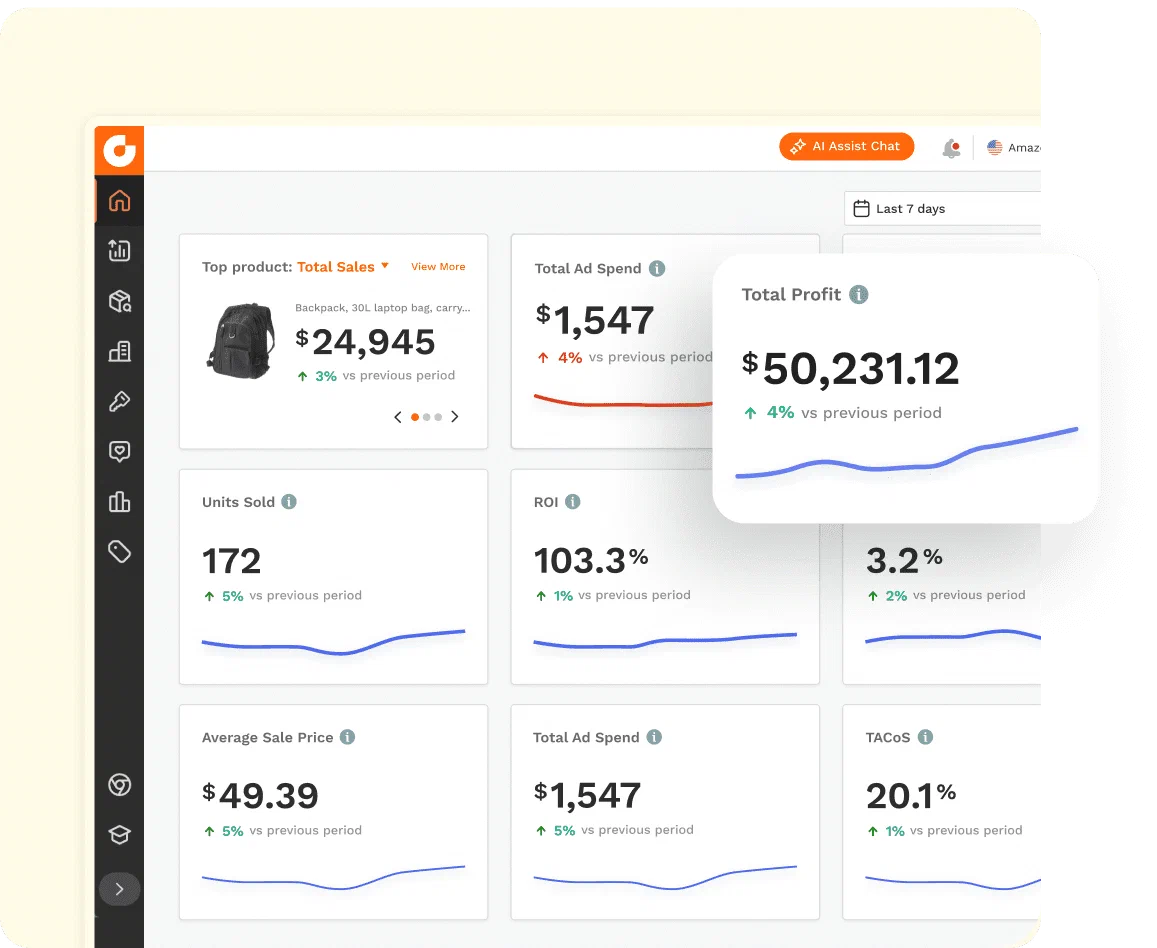This screenshot has width=1157, height=948.
Task: Expand the sidebar with arrow button
Action: (x=120, y=889)
